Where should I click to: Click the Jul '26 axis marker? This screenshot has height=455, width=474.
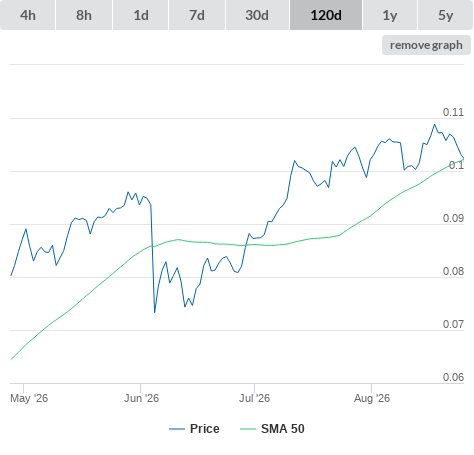[x=254, y=398]
